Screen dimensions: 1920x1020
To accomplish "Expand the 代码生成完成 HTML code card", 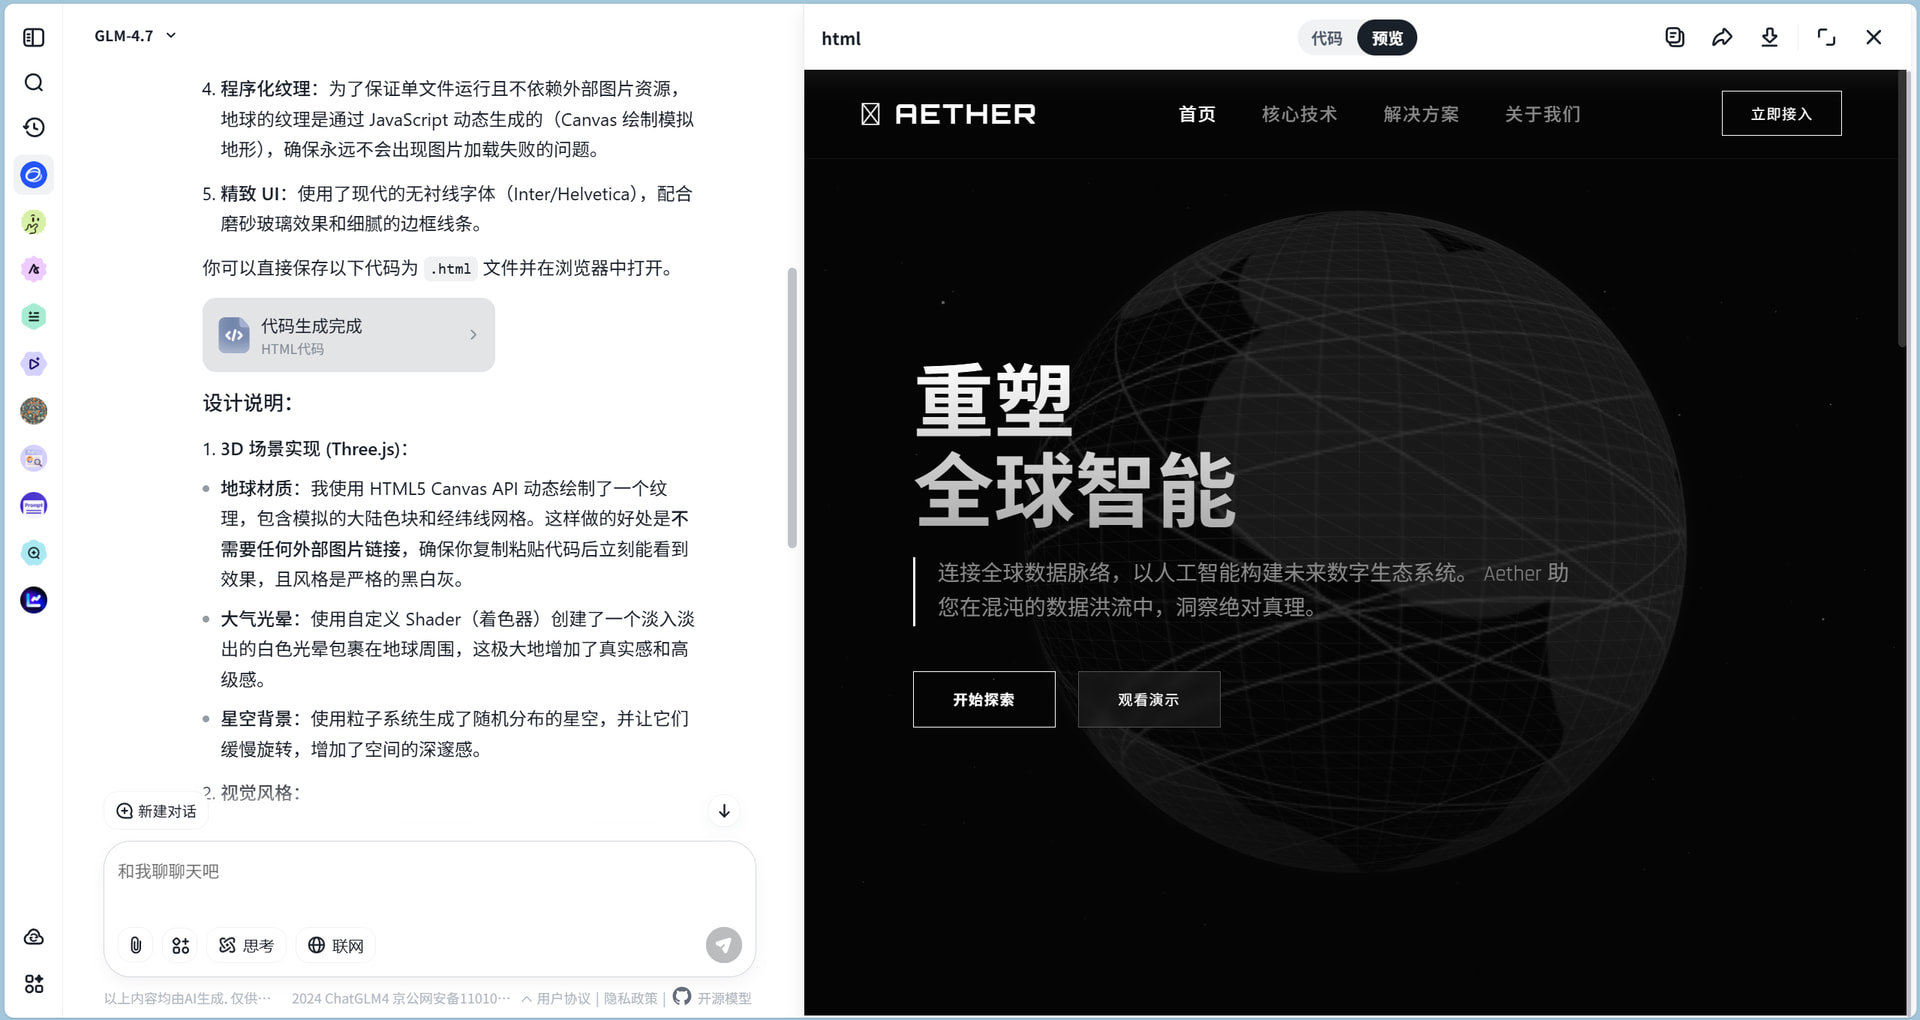I will 348,335.
